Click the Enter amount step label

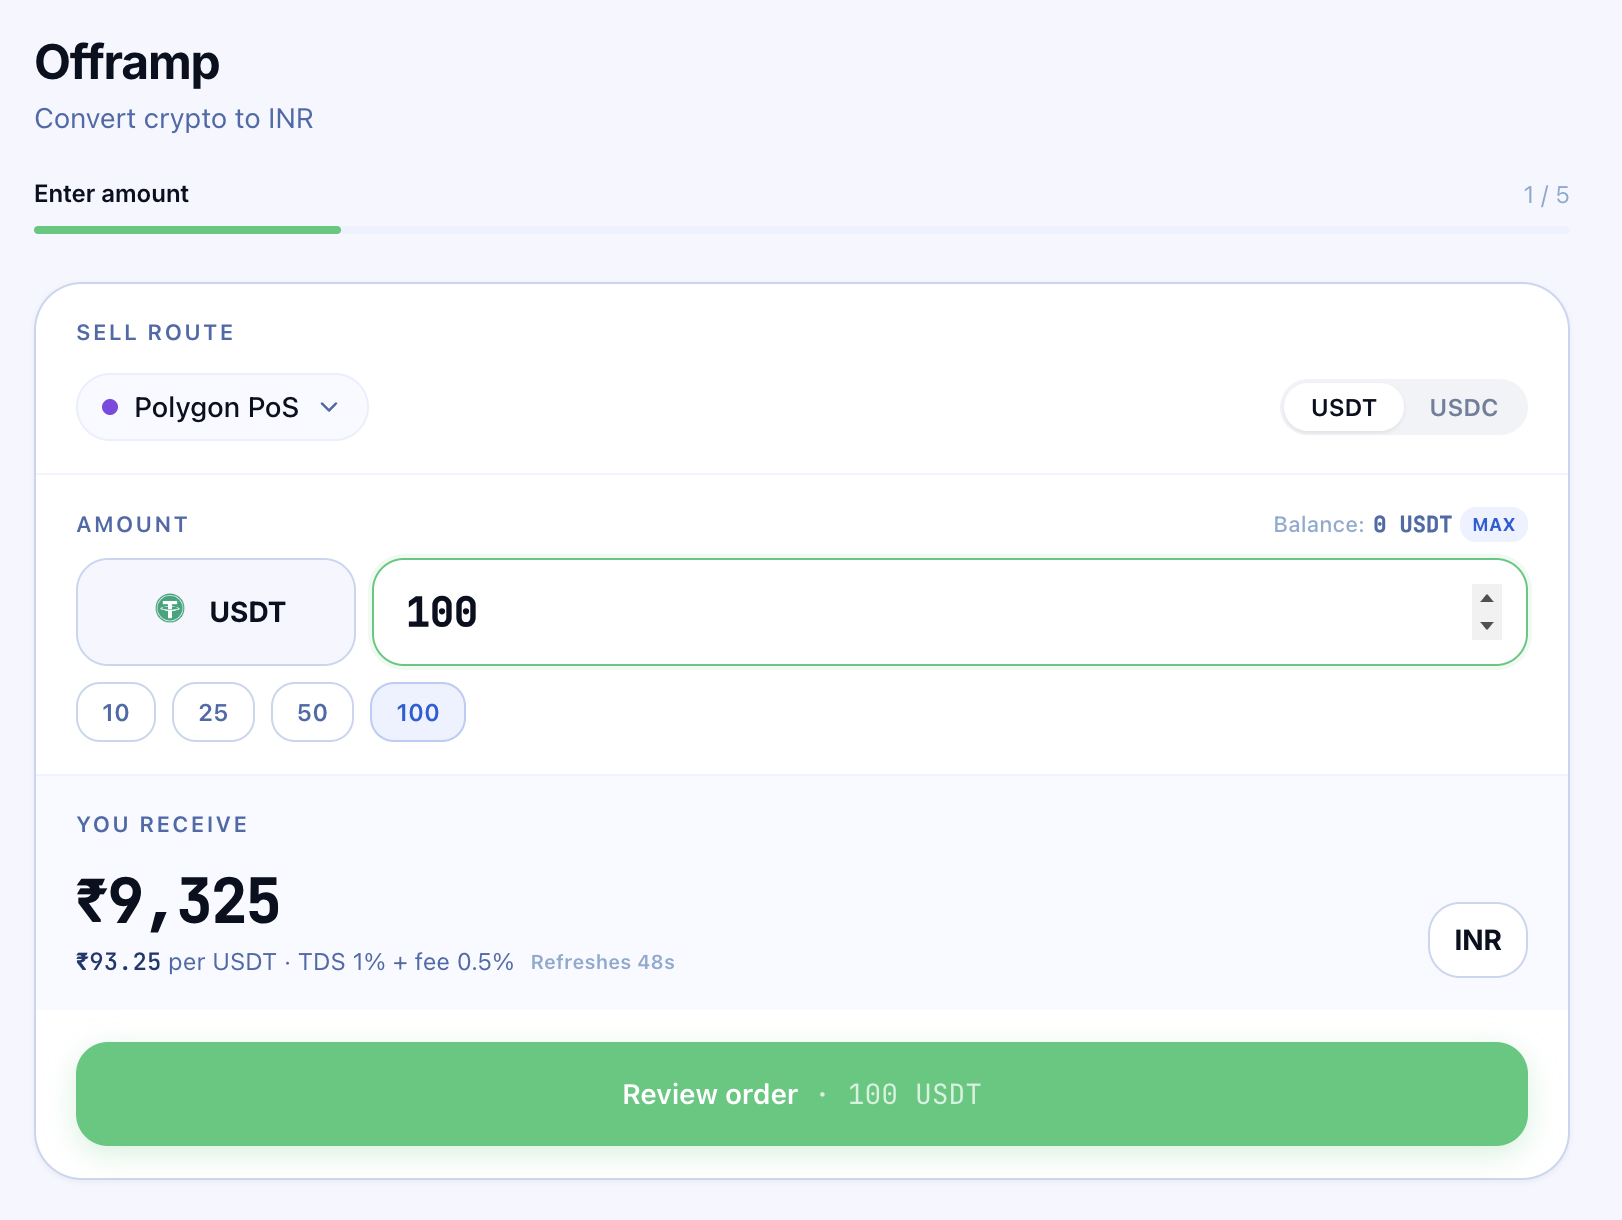(x=111, y=194)
